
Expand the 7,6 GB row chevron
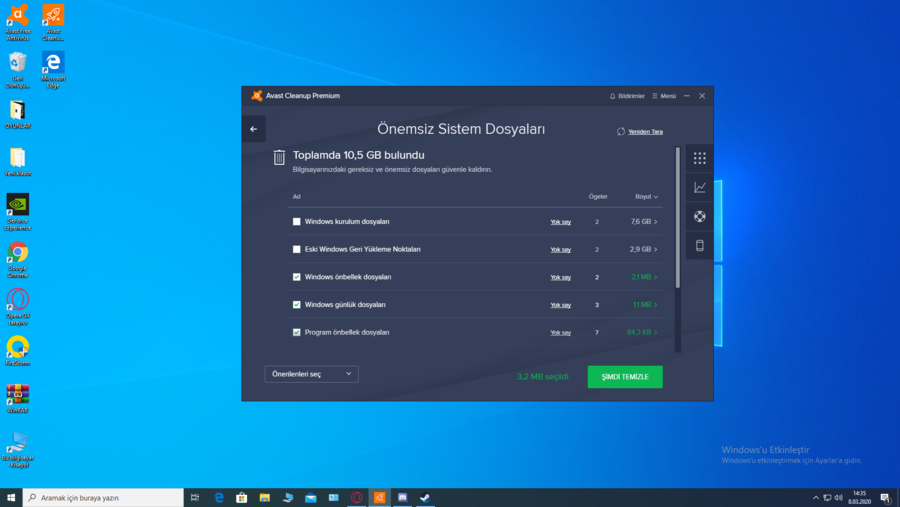[x=655, y=222]
